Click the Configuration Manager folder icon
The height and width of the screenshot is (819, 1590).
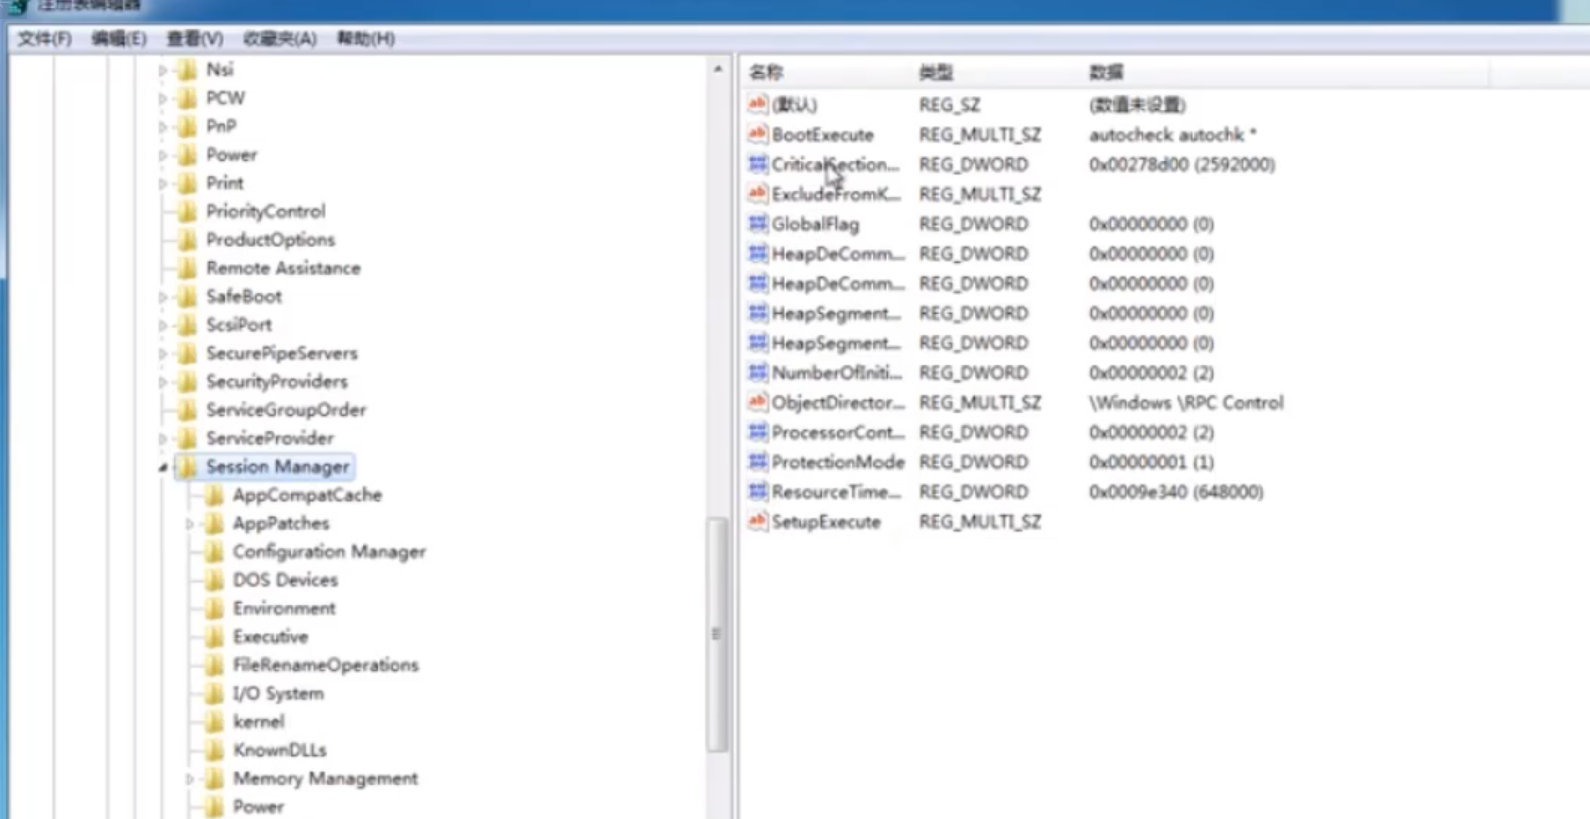point(214,551)
